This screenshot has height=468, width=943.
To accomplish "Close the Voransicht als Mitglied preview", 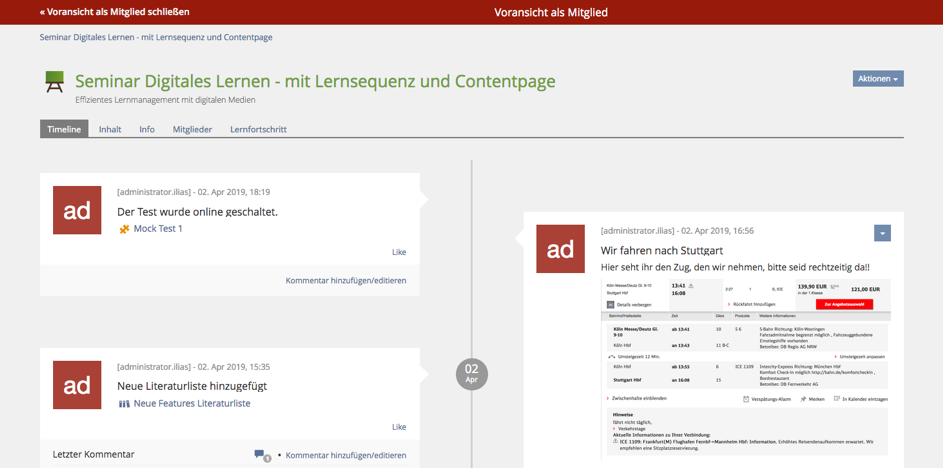I will (114, 12).
